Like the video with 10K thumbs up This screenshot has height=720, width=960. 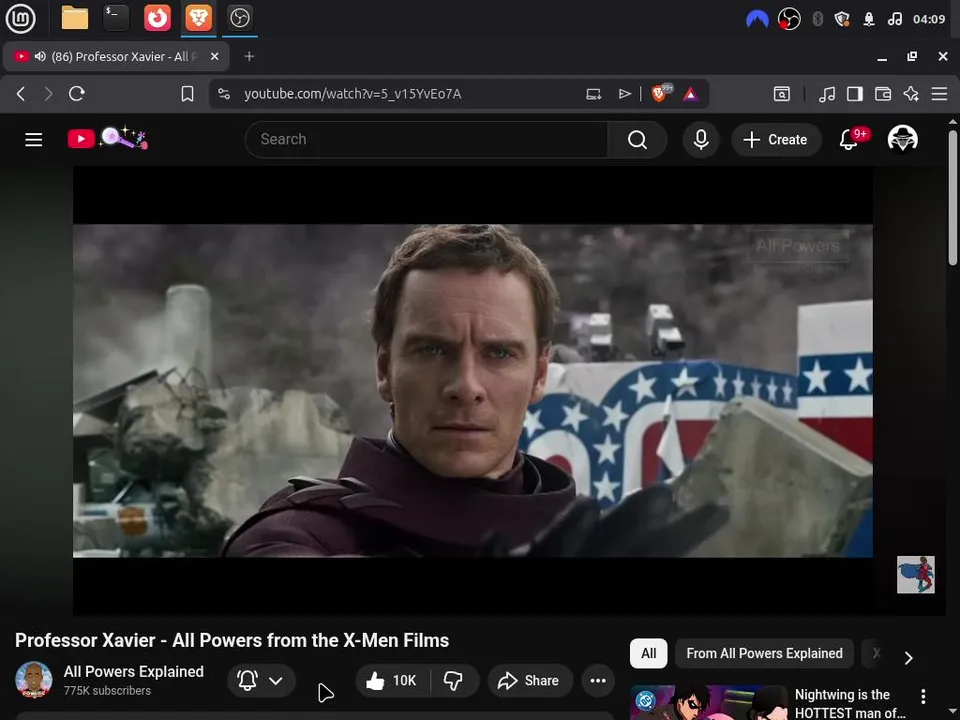(x=392, y=681)
